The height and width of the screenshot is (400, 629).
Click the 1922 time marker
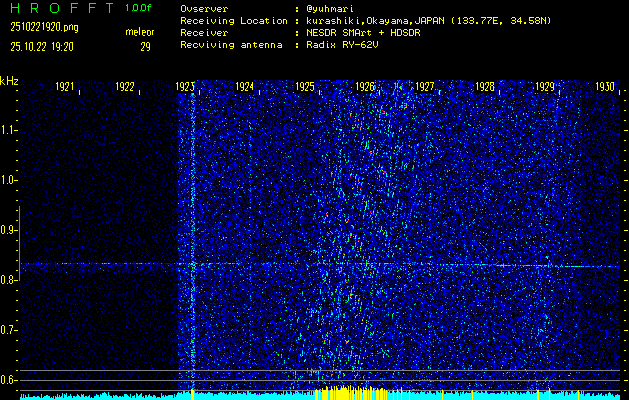point(125,87)
